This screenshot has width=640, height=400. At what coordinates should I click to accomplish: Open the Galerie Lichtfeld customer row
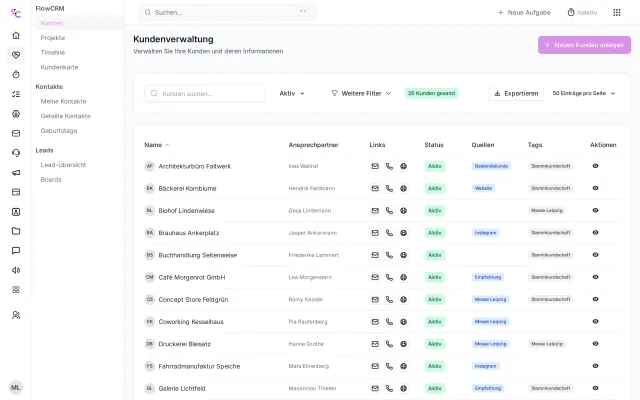(382, 388)
